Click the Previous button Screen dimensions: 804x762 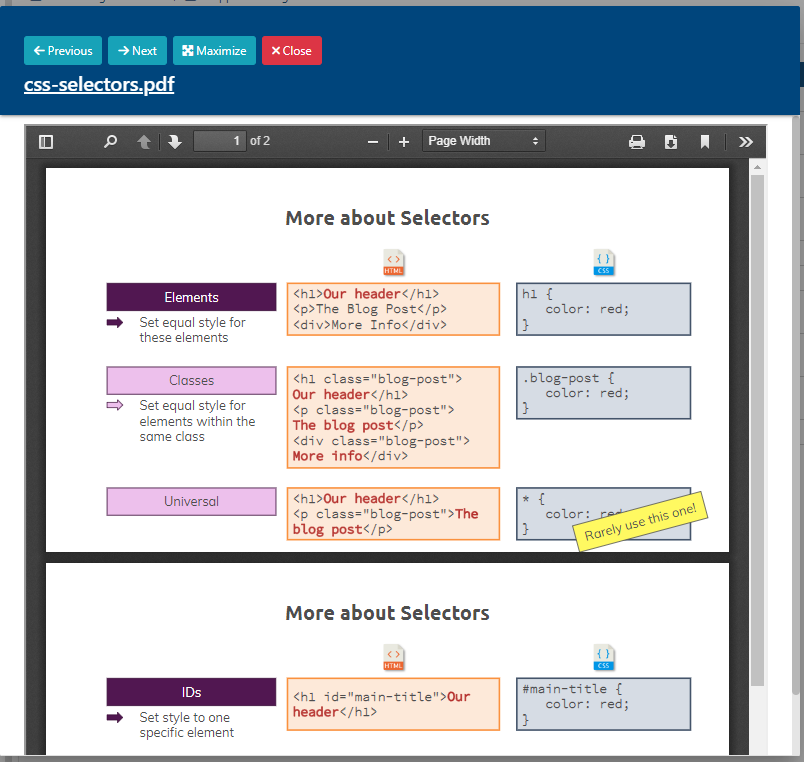tap(63, 51)
